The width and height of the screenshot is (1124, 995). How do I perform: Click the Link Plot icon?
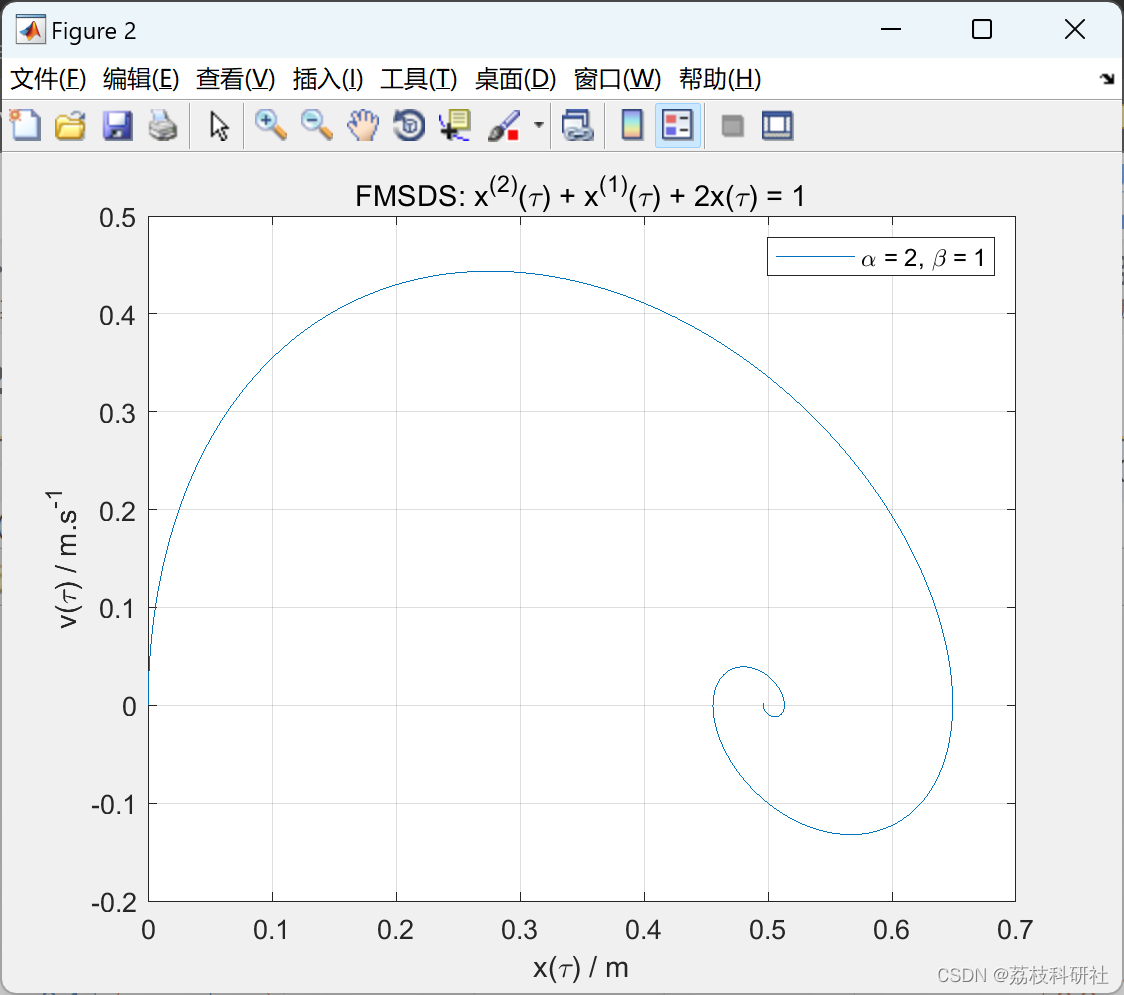578,125
